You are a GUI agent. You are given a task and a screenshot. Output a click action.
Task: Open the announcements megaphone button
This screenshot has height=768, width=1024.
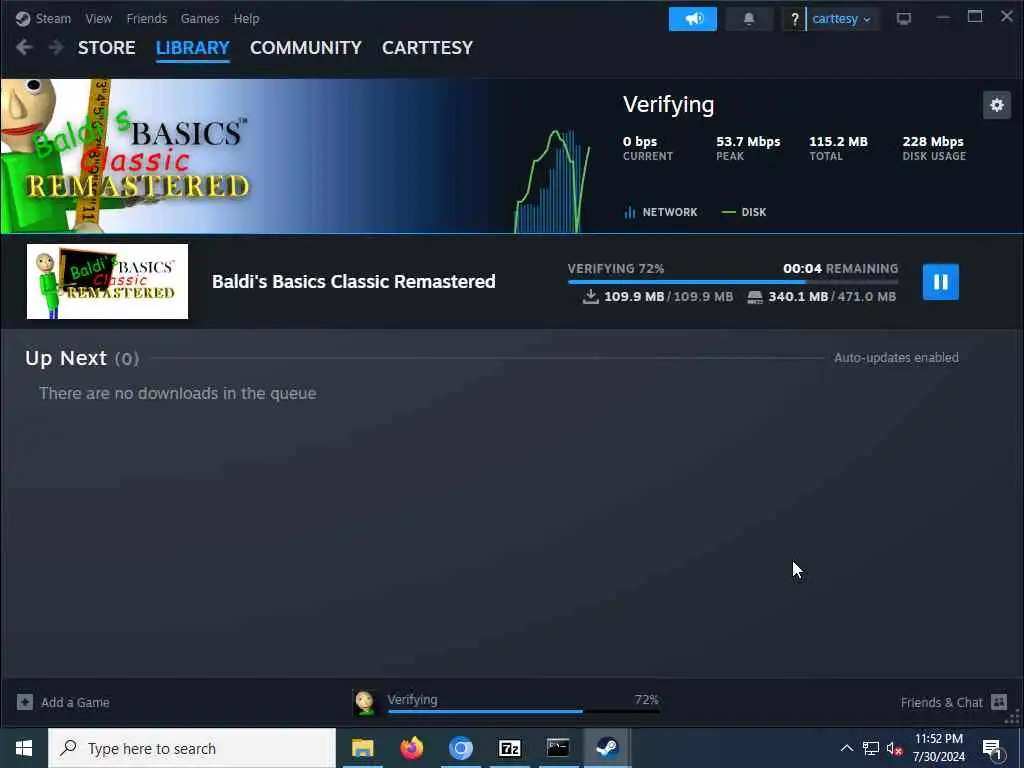tap(692, 19)
